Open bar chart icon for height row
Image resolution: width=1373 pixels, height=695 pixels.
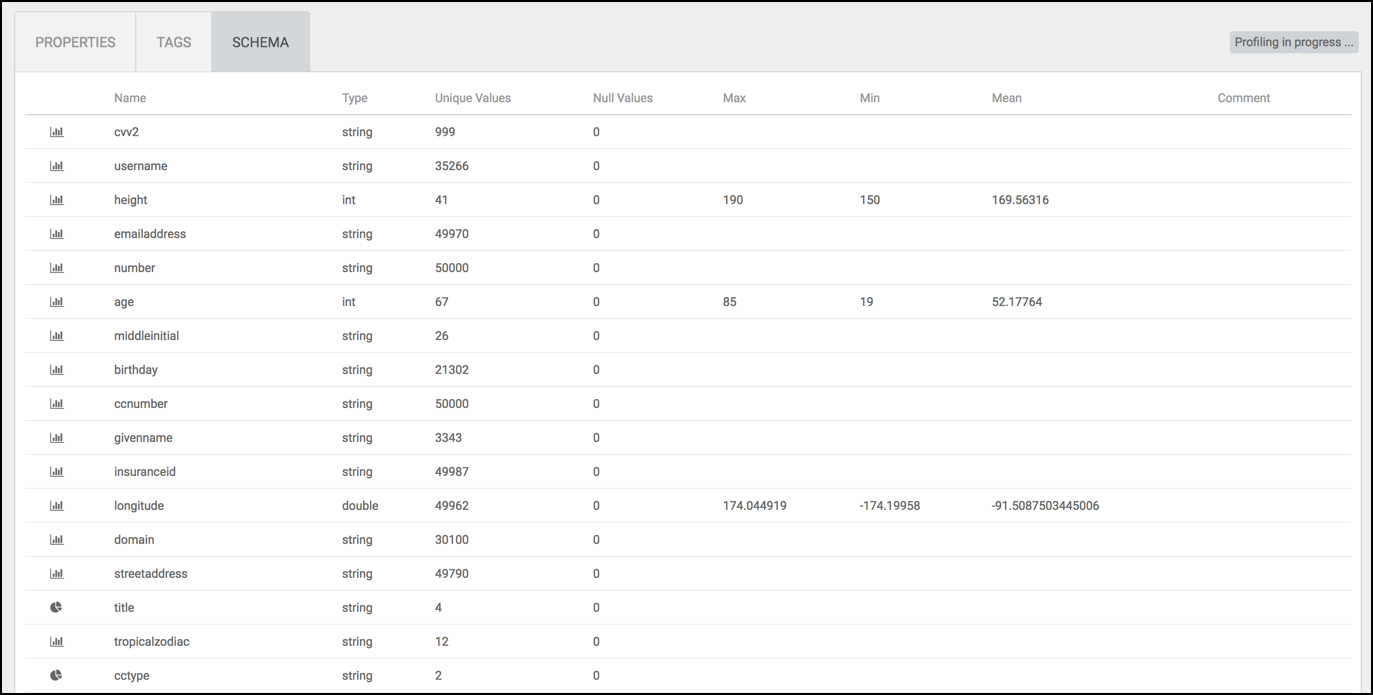pos(57,200)
